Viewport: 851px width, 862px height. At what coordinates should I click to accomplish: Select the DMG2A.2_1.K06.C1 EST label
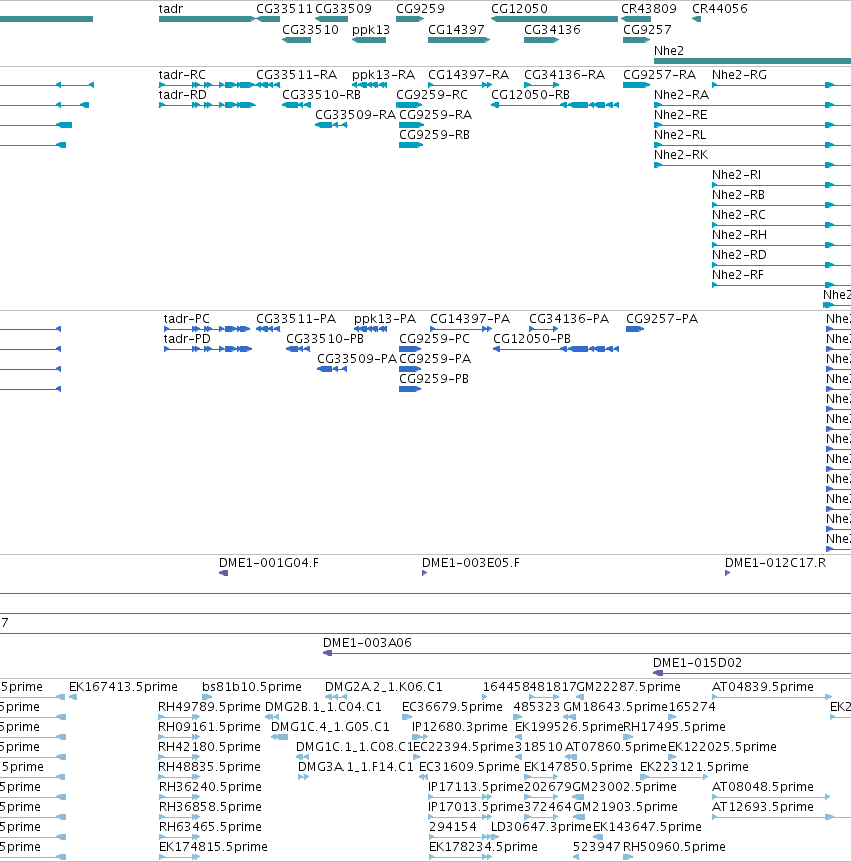(384, 687)
